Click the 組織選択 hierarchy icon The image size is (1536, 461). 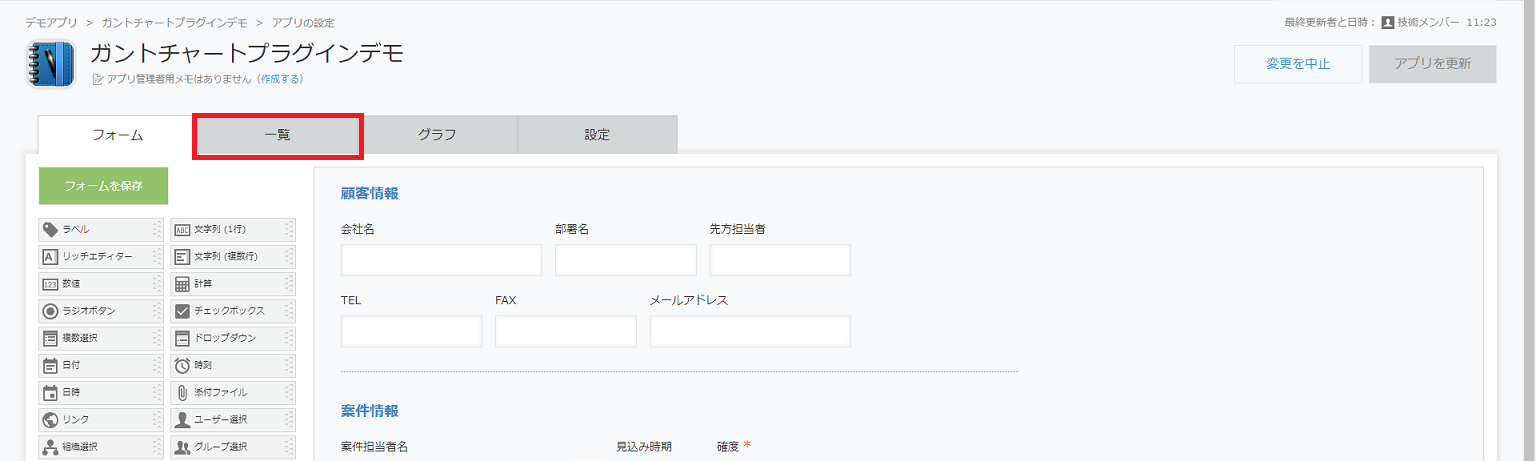(50, 446)
